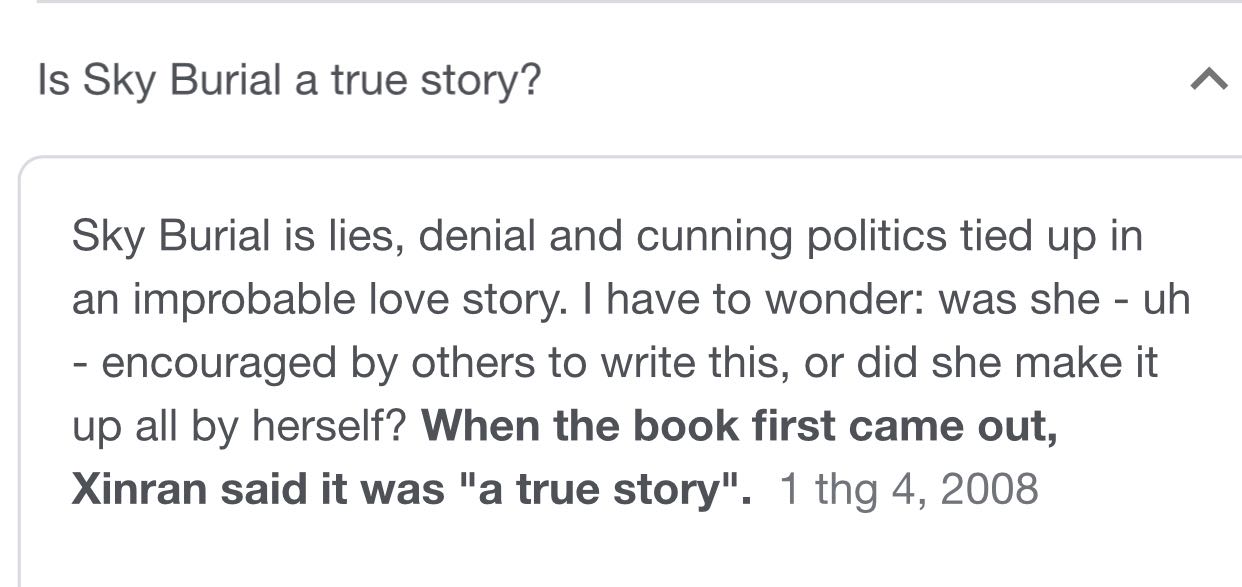This screenshot has width=1242, height=587.
Task: Click the words "was she - uh"
Action: pyautogui.click(x=1064, y=300)
